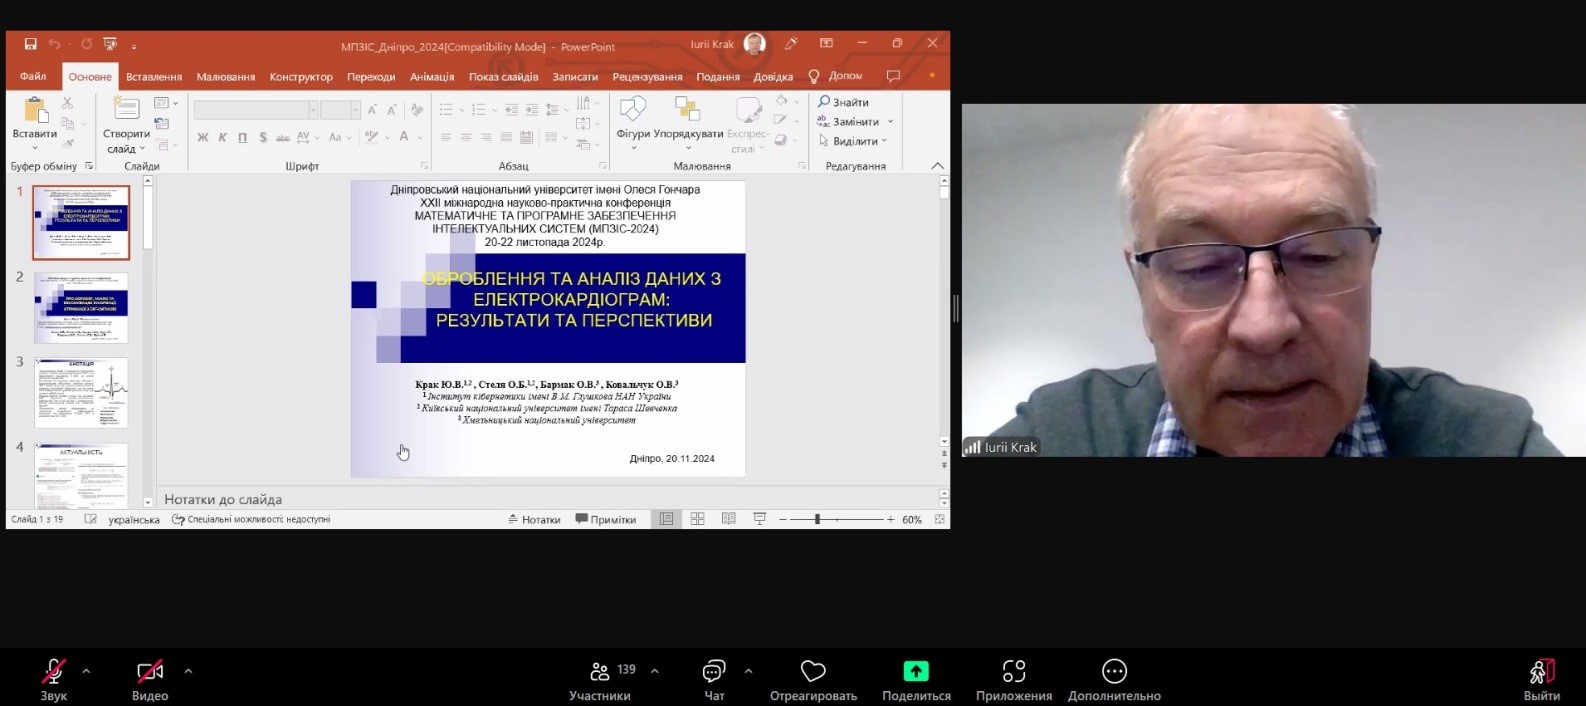Unmute microphone with Звук button
Image resolution: width=1586 pixels, height=706 pixels.
click(53, 671)
